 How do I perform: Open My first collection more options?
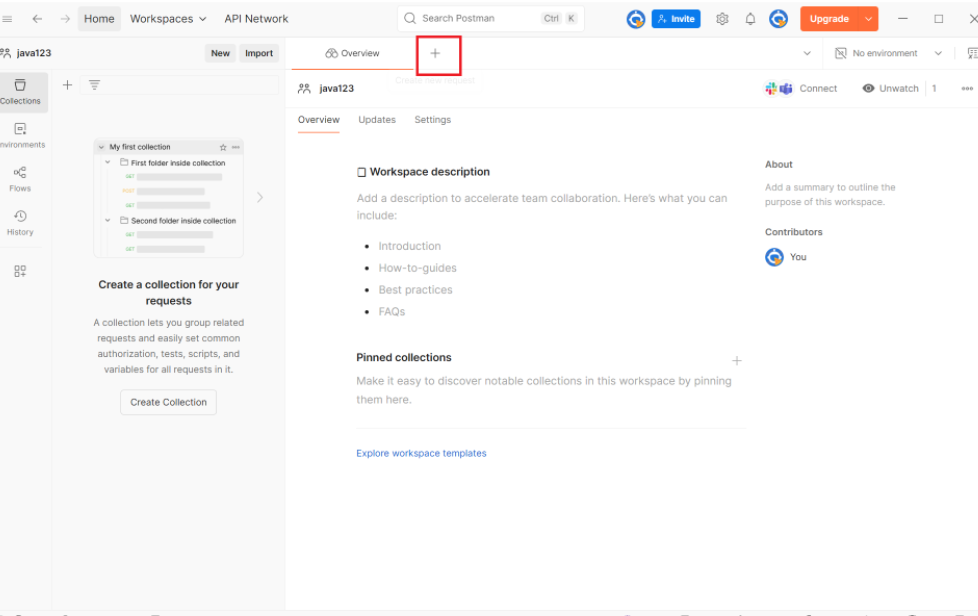click(236, 147)
